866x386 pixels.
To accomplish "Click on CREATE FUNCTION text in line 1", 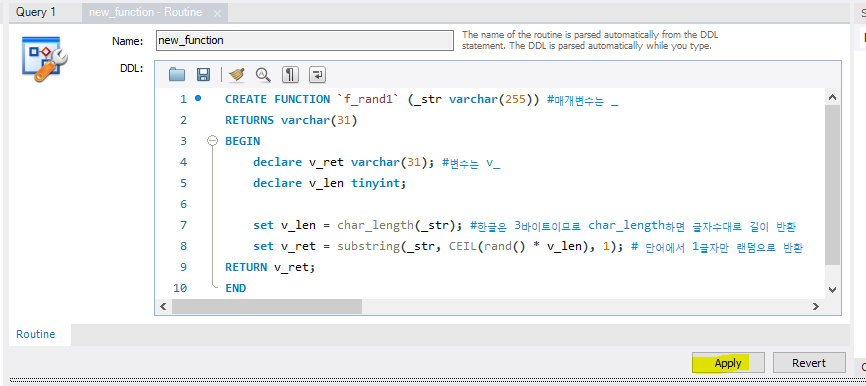I will (277, 99).
